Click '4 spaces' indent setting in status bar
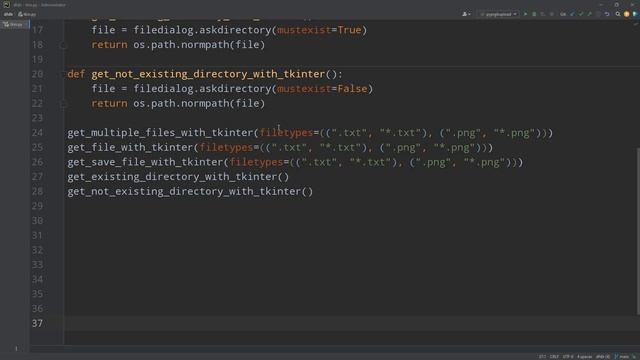640x360 pixels. tap(584, 357)
